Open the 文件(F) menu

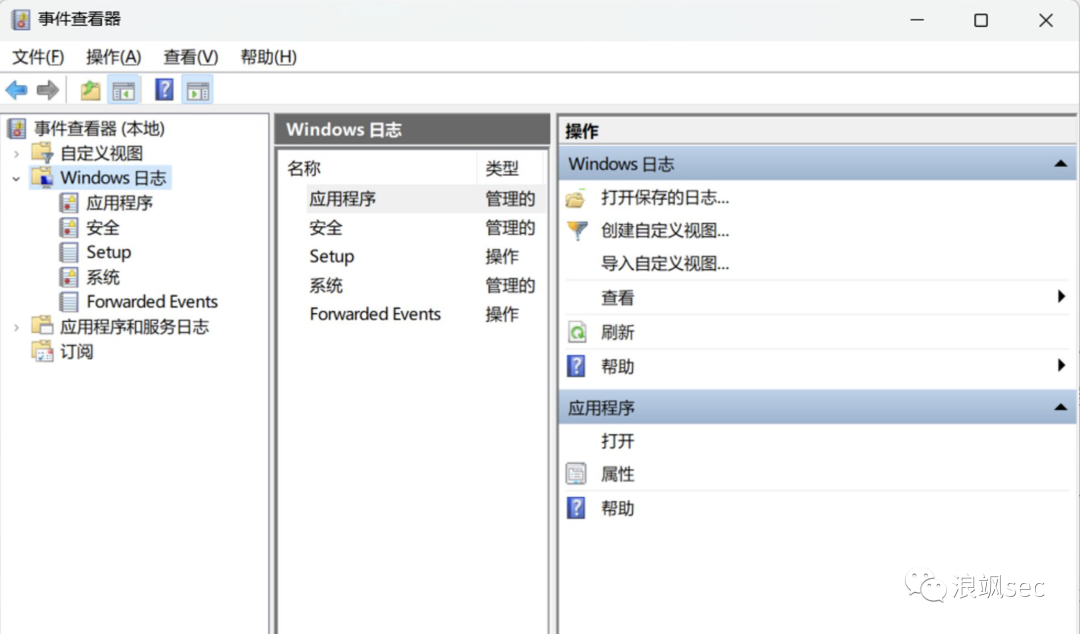coord(38,57)
